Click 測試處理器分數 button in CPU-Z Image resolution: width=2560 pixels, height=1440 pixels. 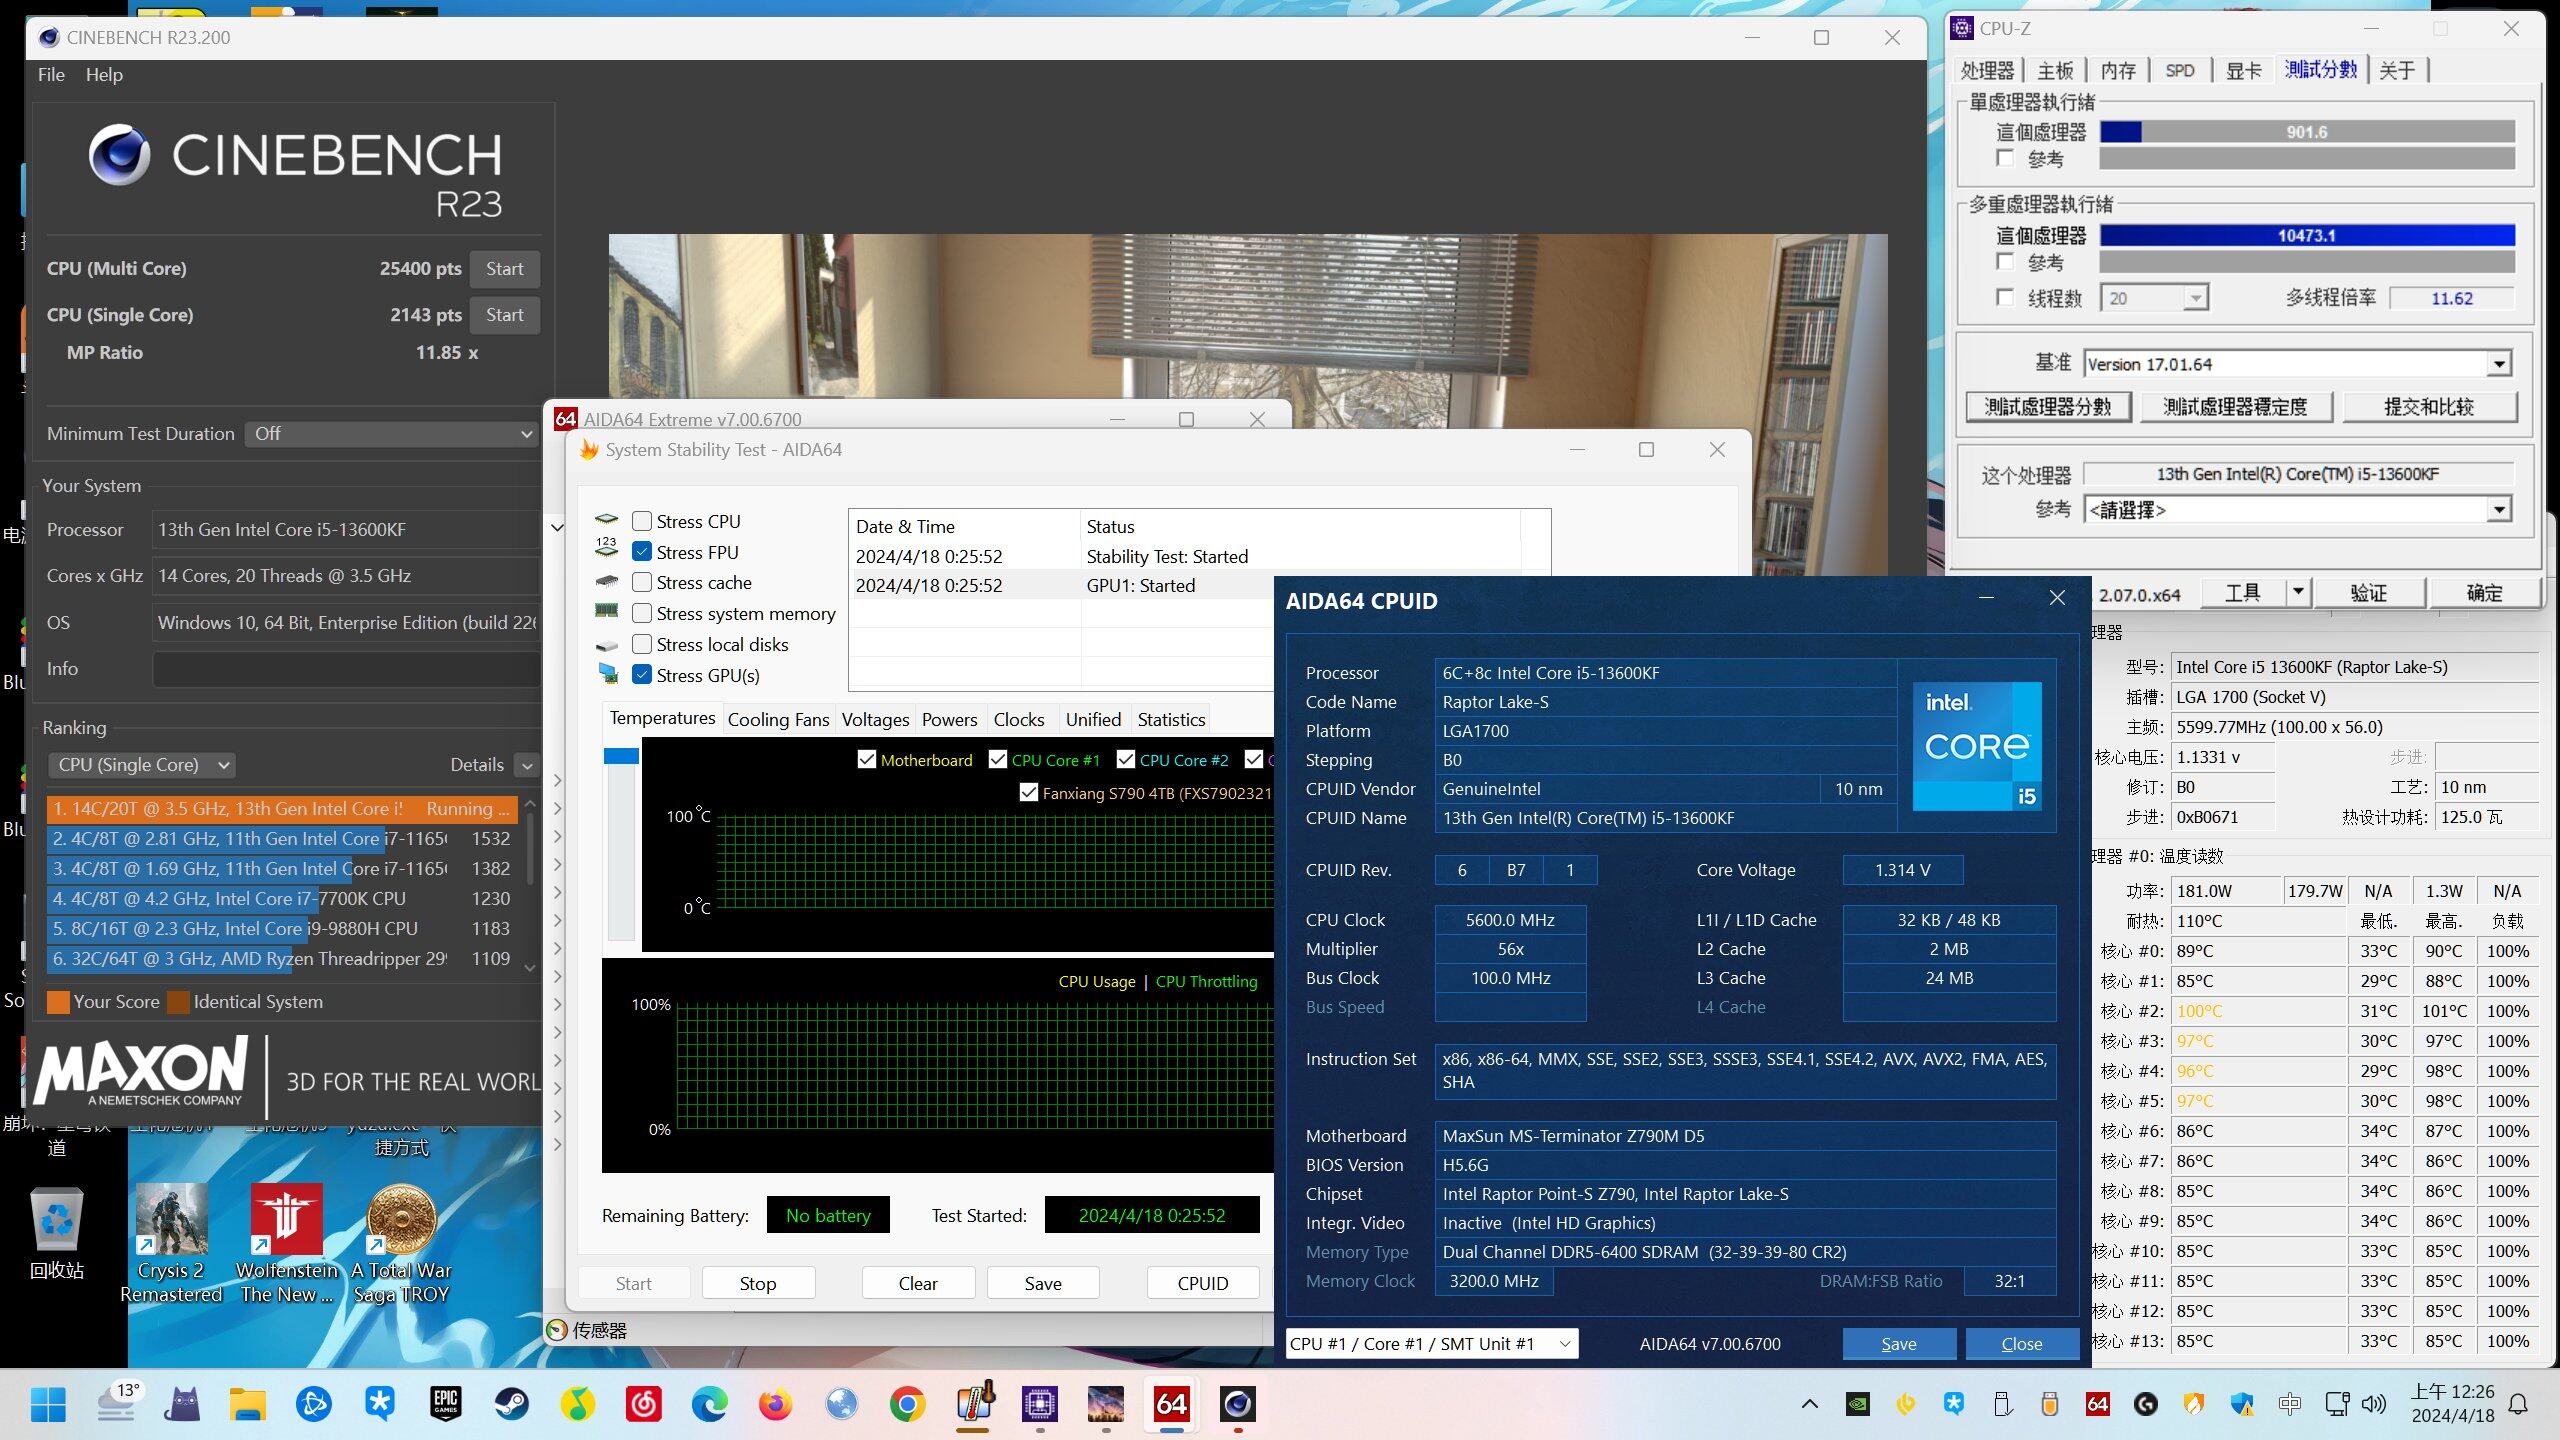(x=2048, y=407)
